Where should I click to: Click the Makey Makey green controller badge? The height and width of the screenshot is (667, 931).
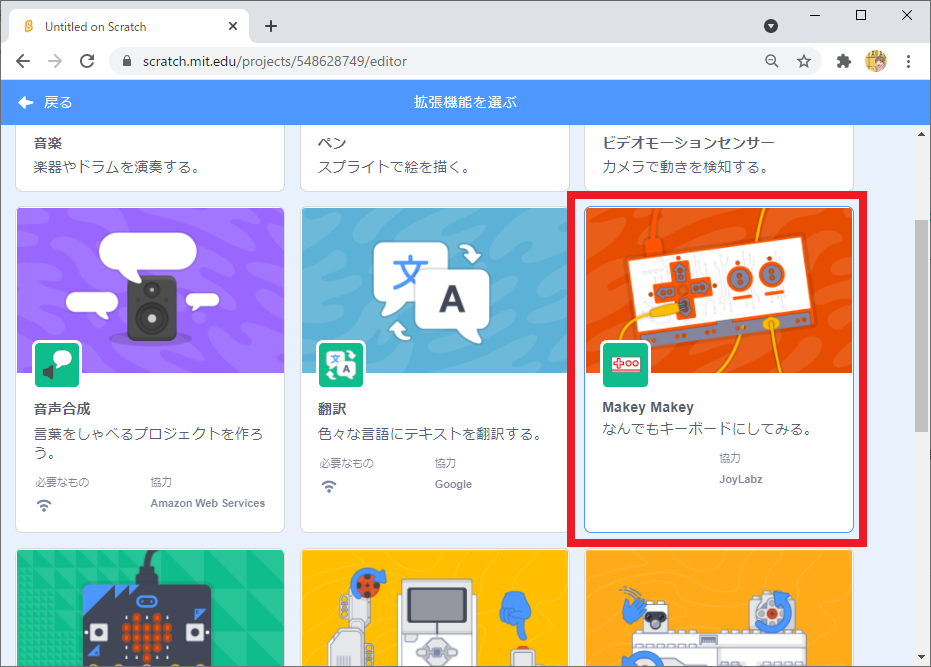pos(625,364)
